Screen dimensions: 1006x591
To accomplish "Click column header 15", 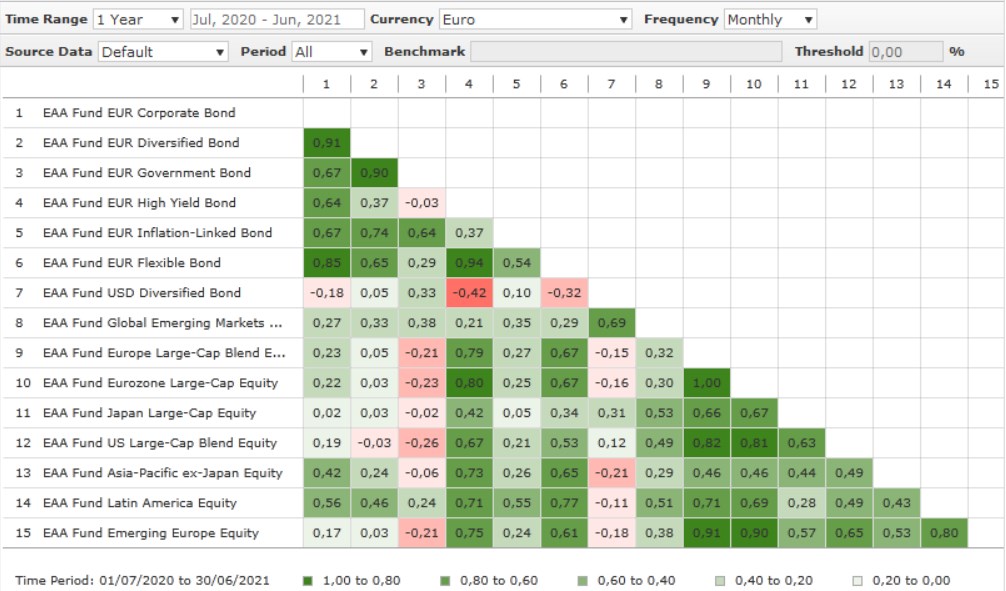I will coord(990,85).
